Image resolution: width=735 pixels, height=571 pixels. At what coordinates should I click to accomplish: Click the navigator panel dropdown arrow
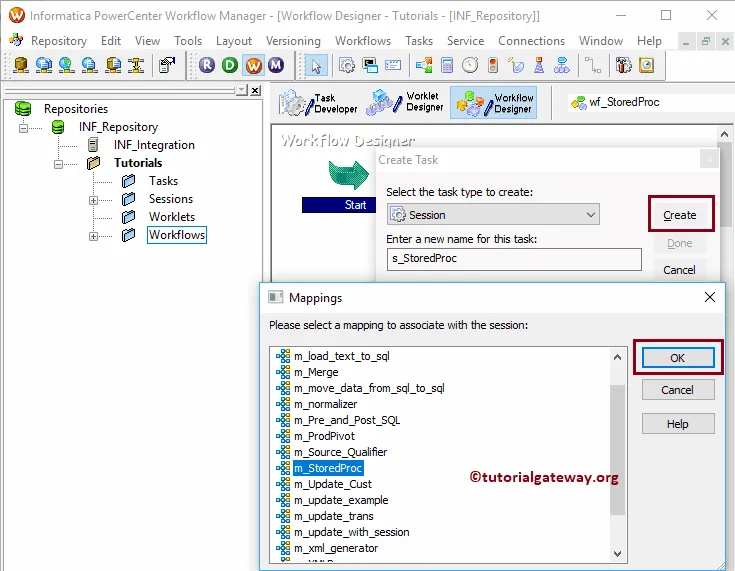[241, 90]
